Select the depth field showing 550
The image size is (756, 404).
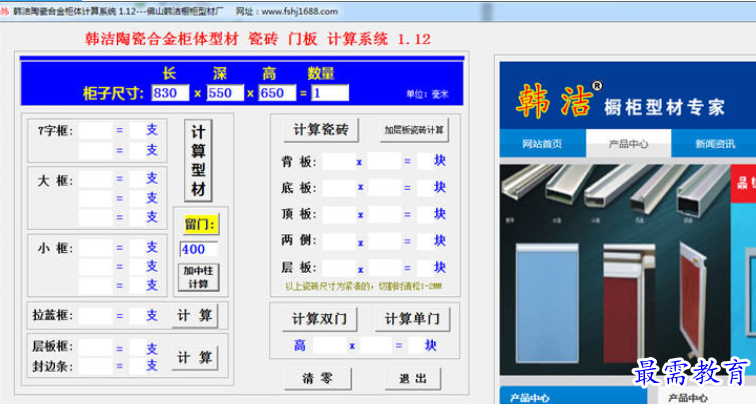[x=225, y=93]
